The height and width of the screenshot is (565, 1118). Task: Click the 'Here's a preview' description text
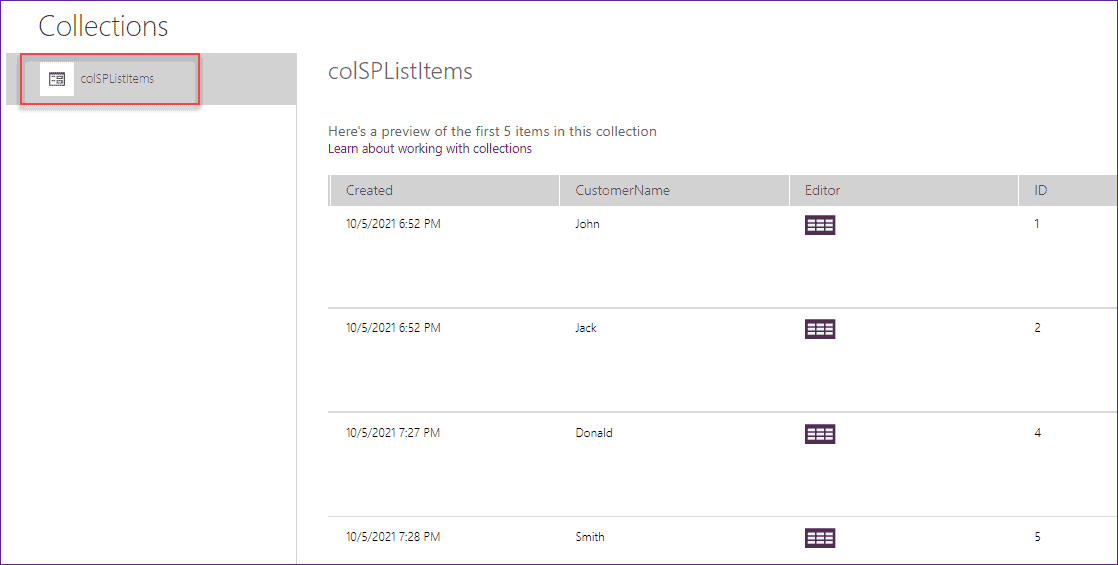[x=492, y=131]
